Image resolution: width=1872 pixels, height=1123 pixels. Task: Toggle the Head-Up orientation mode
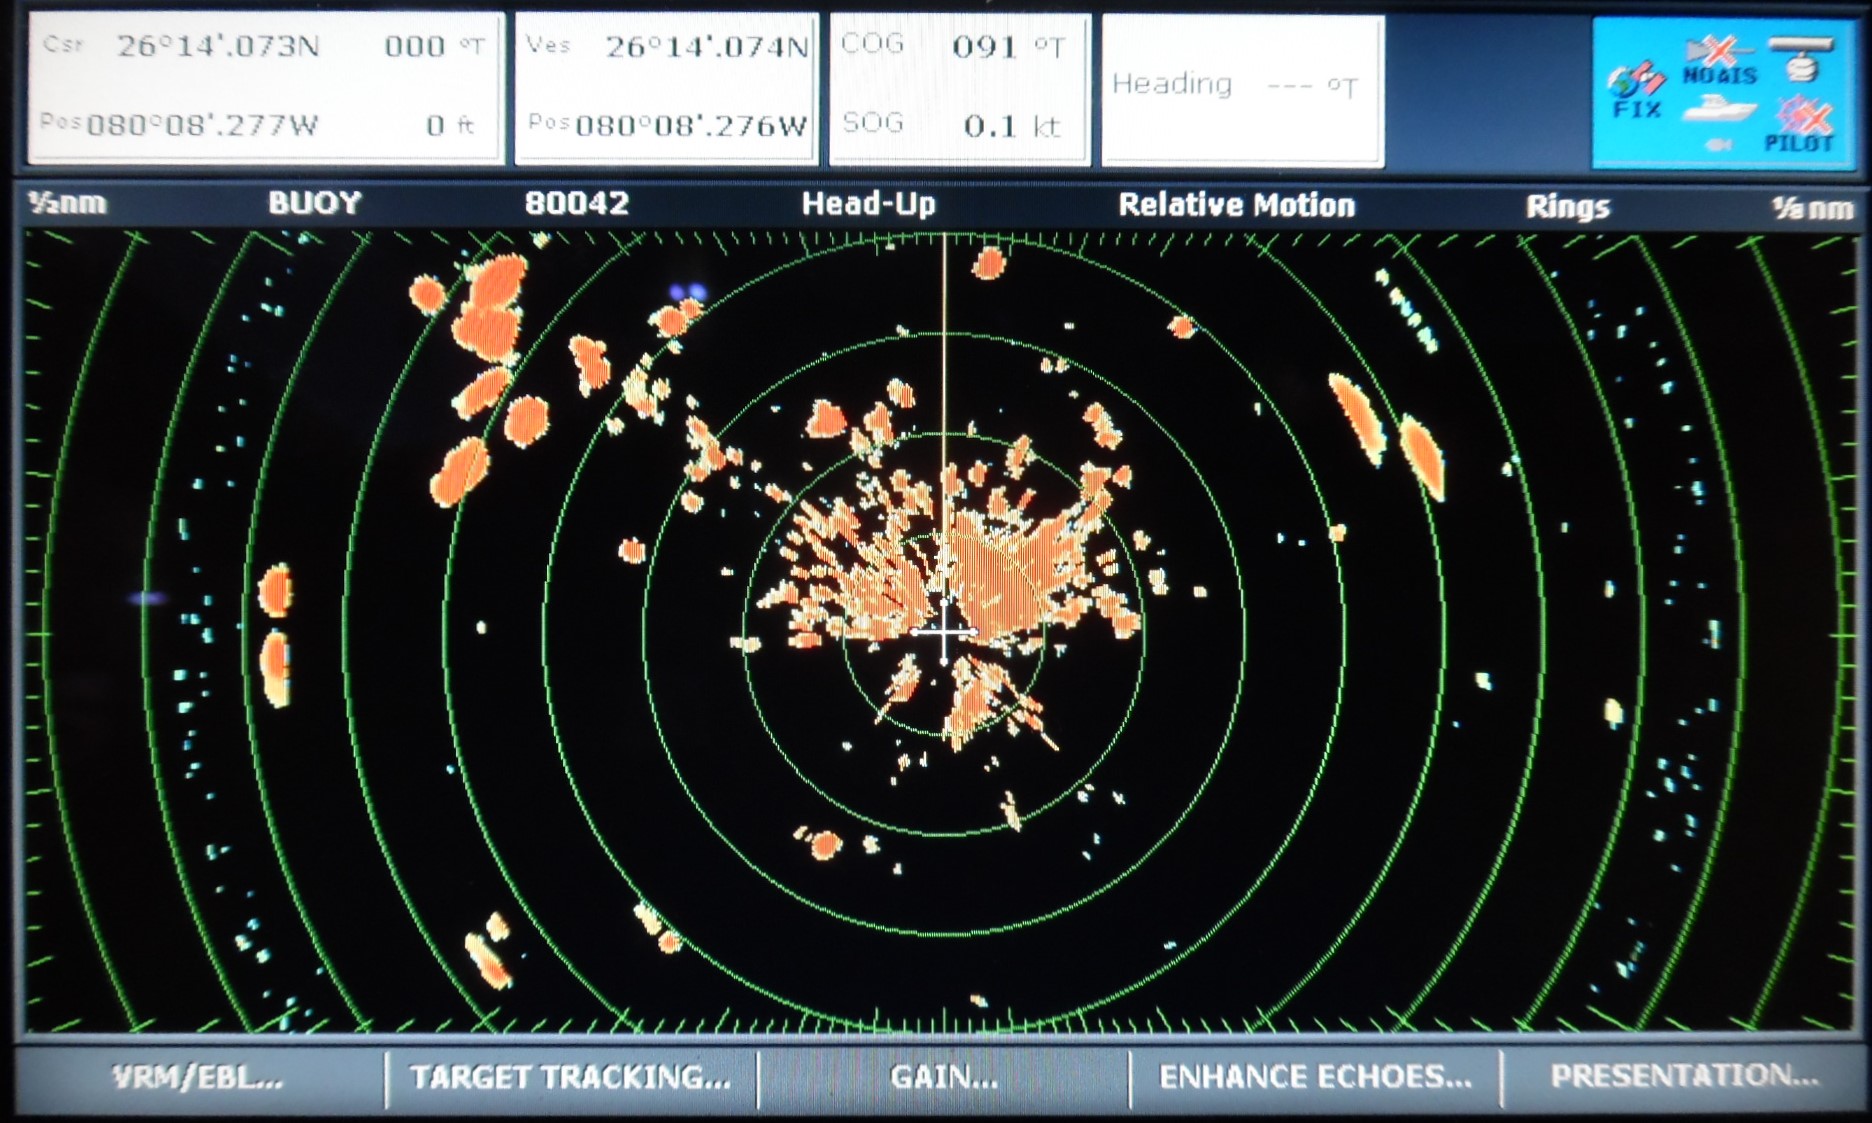point(868,205)
